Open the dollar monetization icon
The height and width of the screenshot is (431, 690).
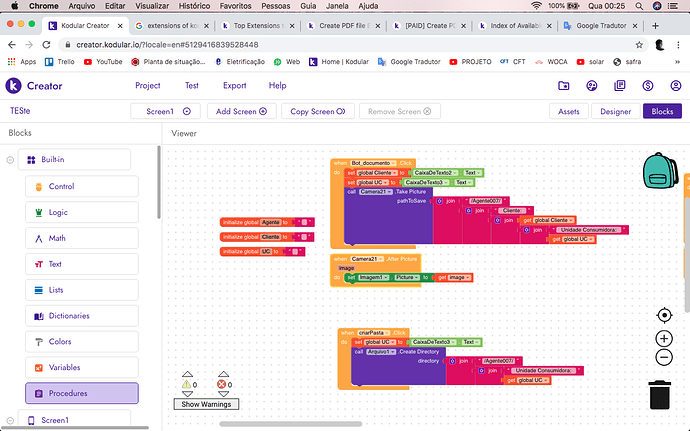pos(648,86)
